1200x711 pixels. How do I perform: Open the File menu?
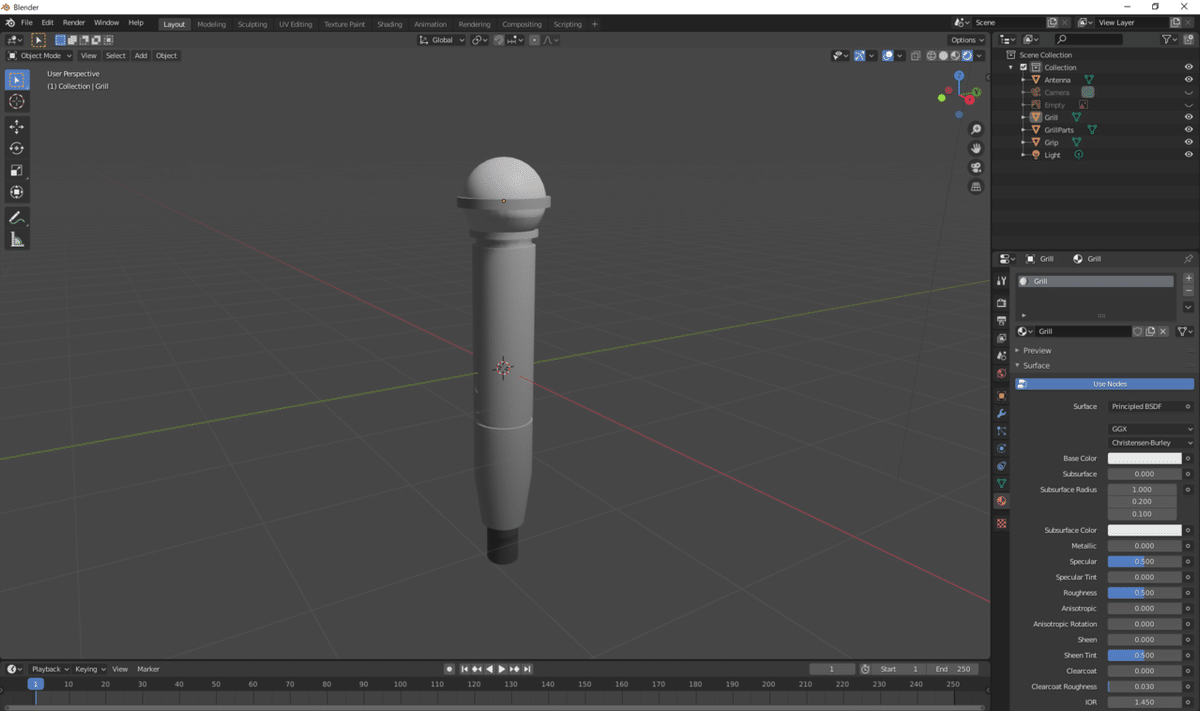click(x=26, y=22)
